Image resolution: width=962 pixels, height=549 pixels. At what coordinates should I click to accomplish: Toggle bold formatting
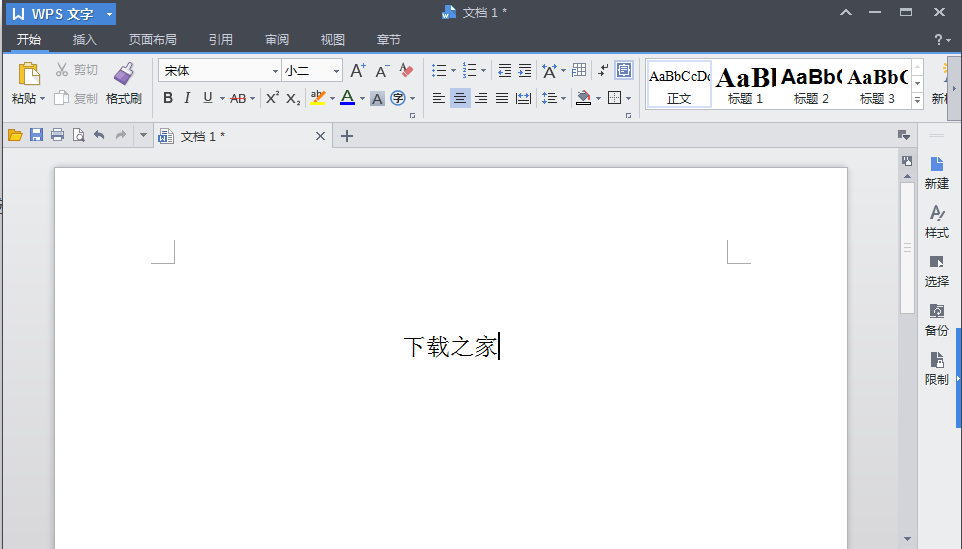tap(167, 98)
